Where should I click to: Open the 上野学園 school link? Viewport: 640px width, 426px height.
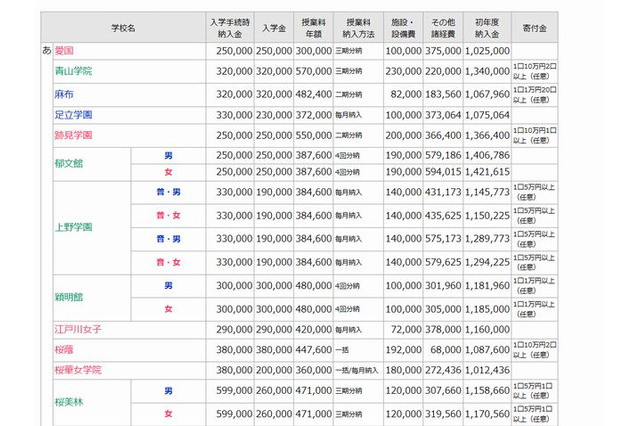click(73, 227)
